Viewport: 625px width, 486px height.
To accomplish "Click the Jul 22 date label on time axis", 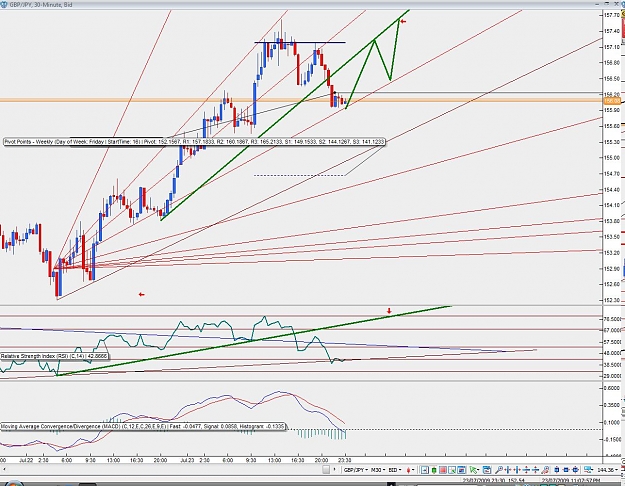I will coord(26,460).
